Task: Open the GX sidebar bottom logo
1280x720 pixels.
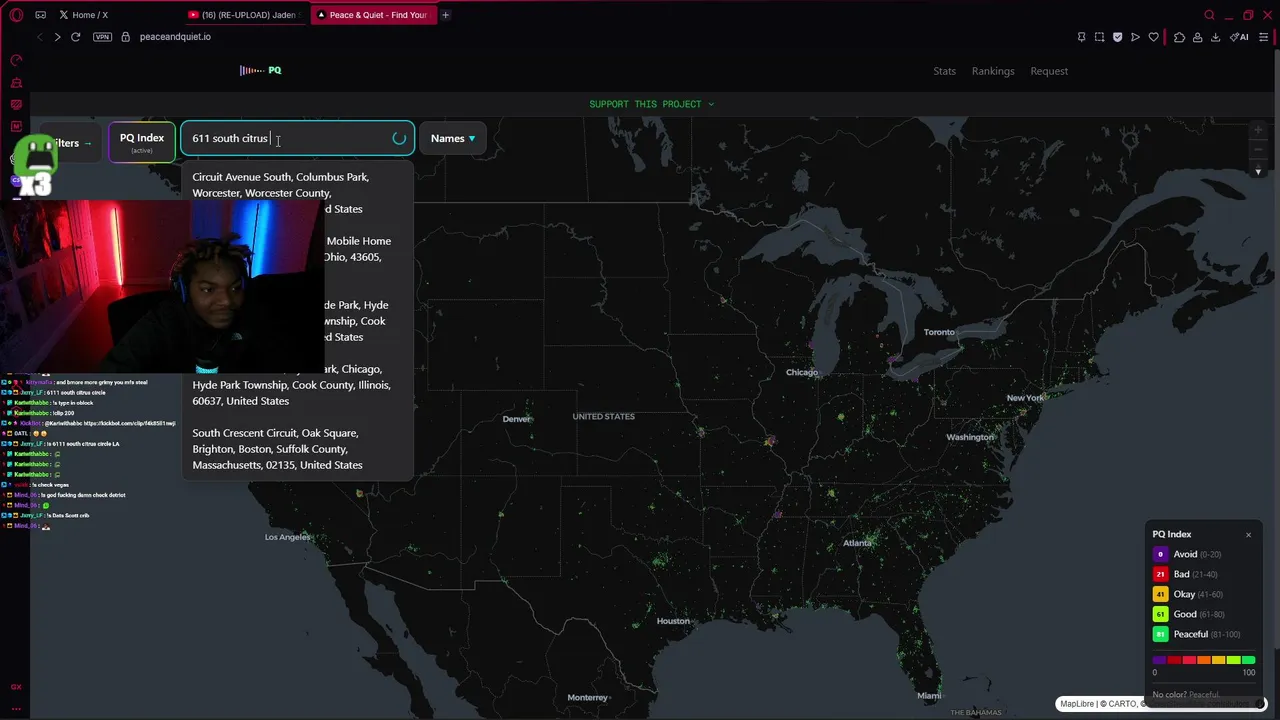Action: pos(16,687)
